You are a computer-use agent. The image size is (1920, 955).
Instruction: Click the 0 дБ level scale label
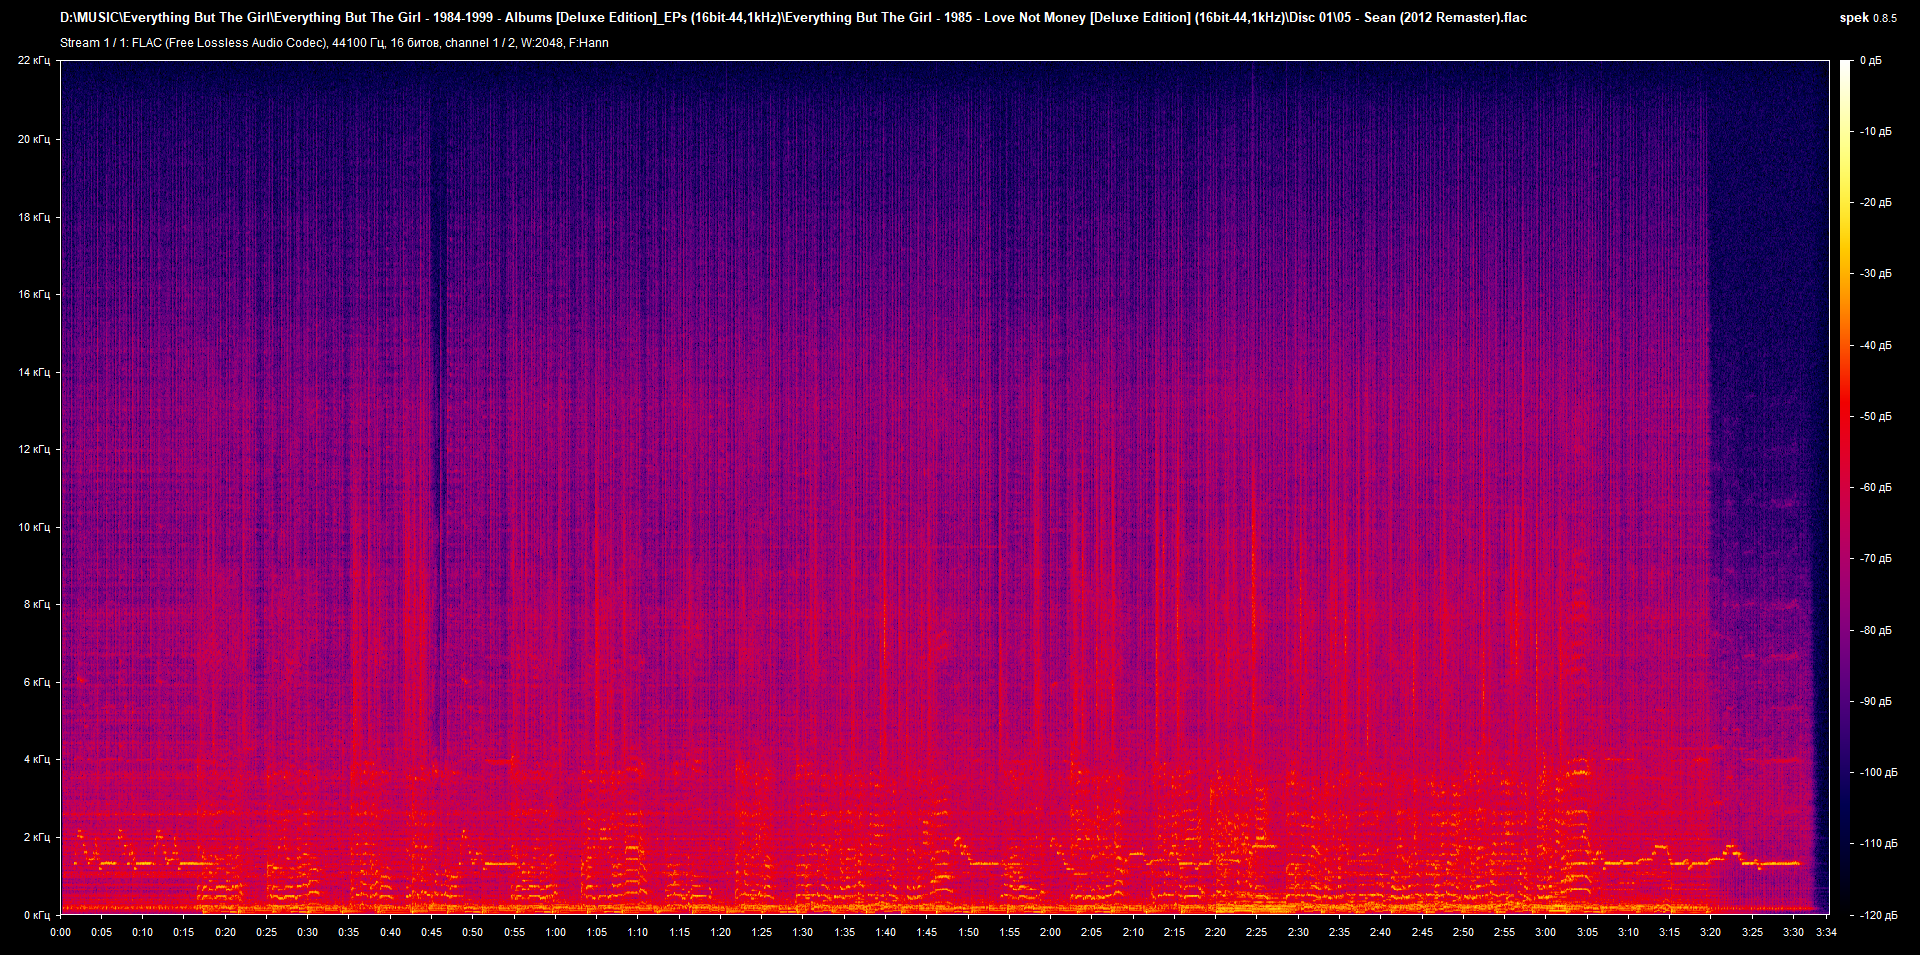click(1871, 60)
